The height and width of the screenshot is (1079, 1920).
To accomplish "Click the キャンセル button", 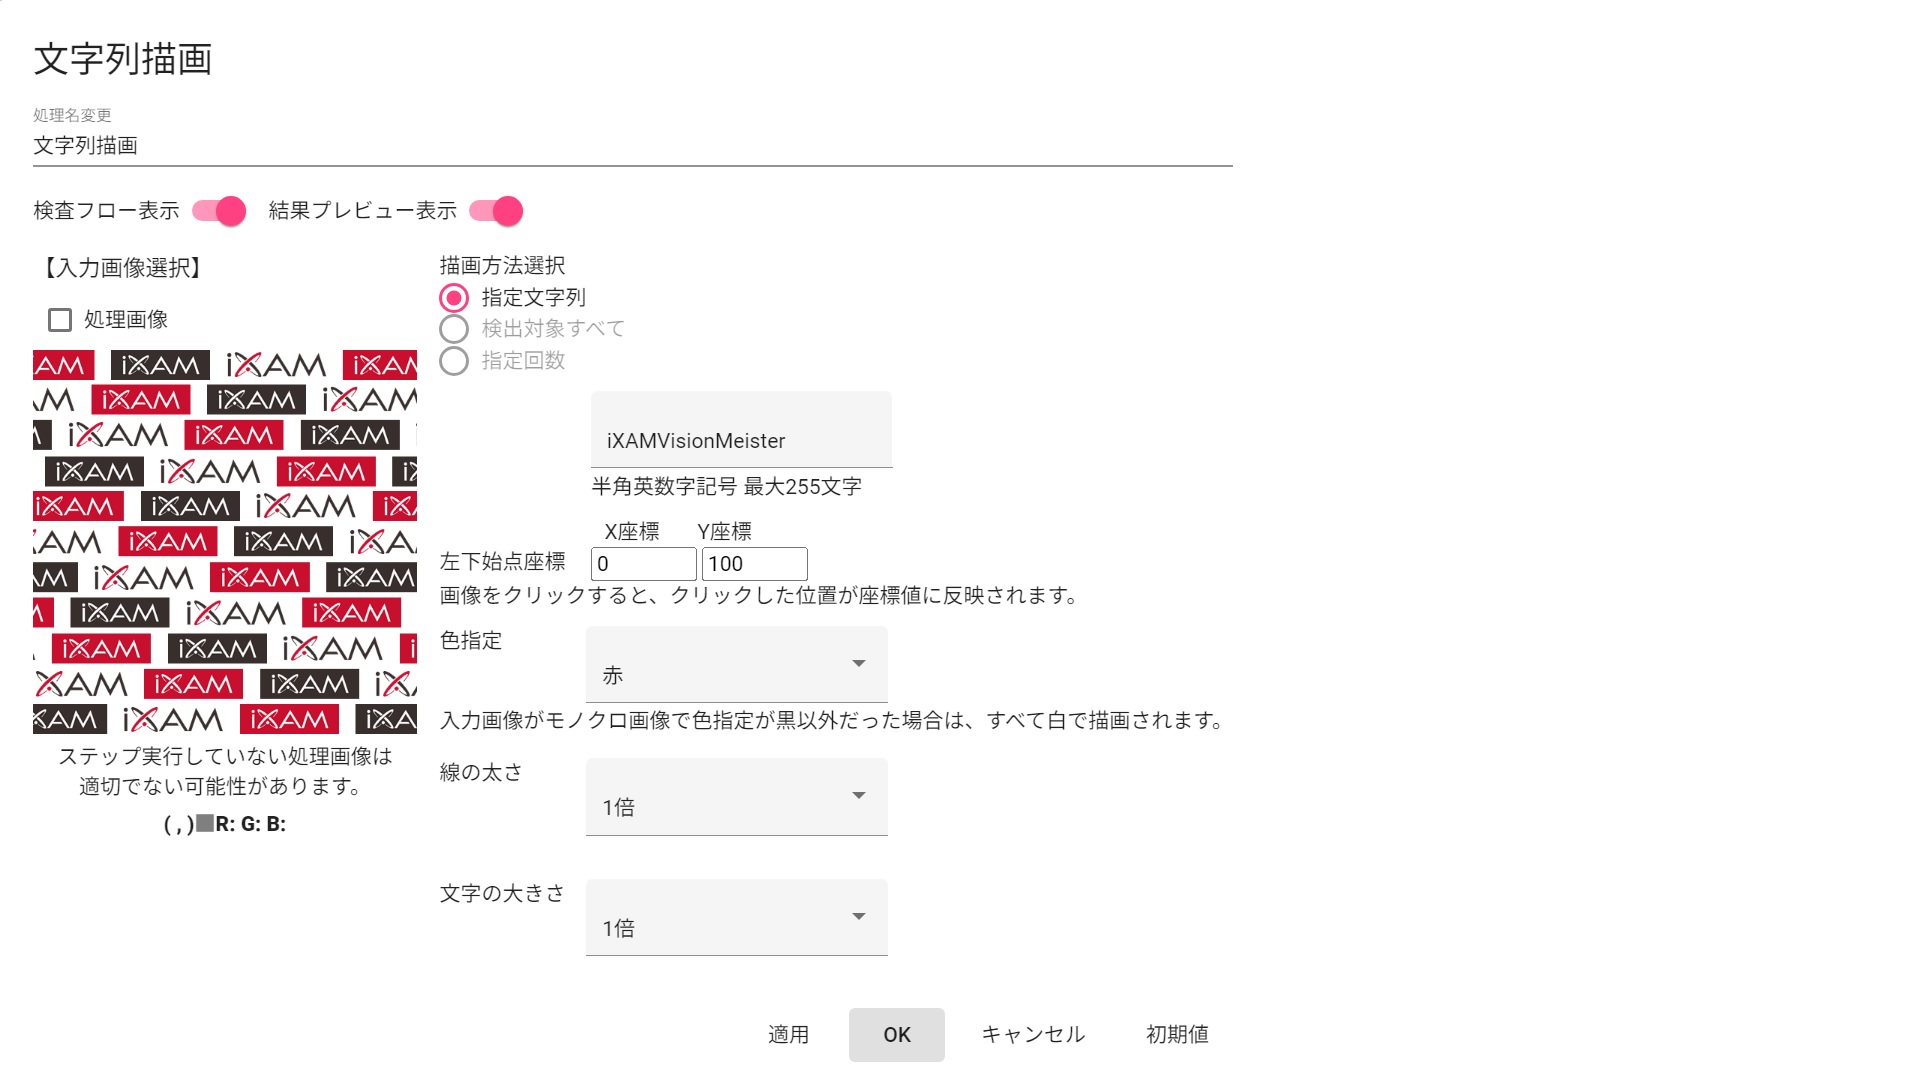I will 1033,1035.
